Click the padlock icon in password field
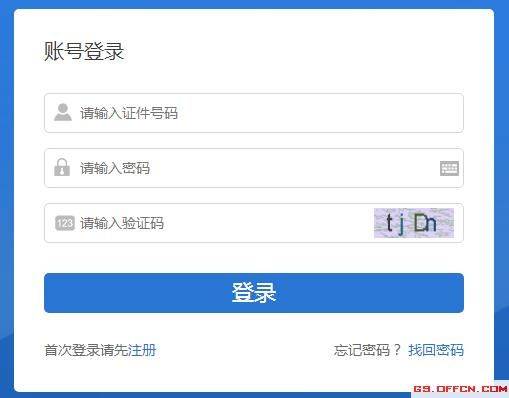 click(62, 167)
